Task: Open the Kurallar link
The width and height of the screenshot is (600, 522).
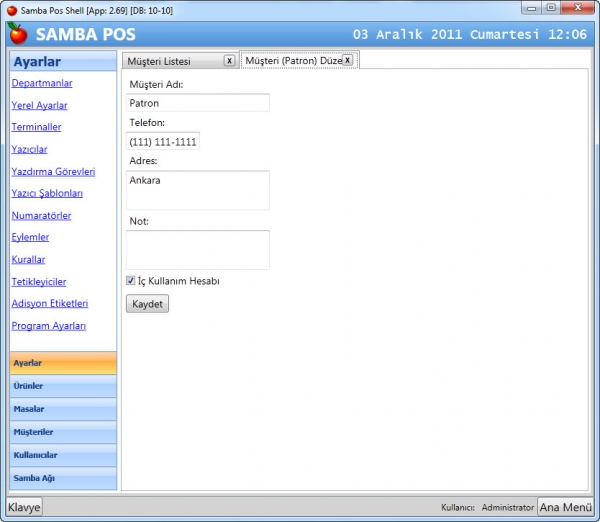Action: coord(28,259)
